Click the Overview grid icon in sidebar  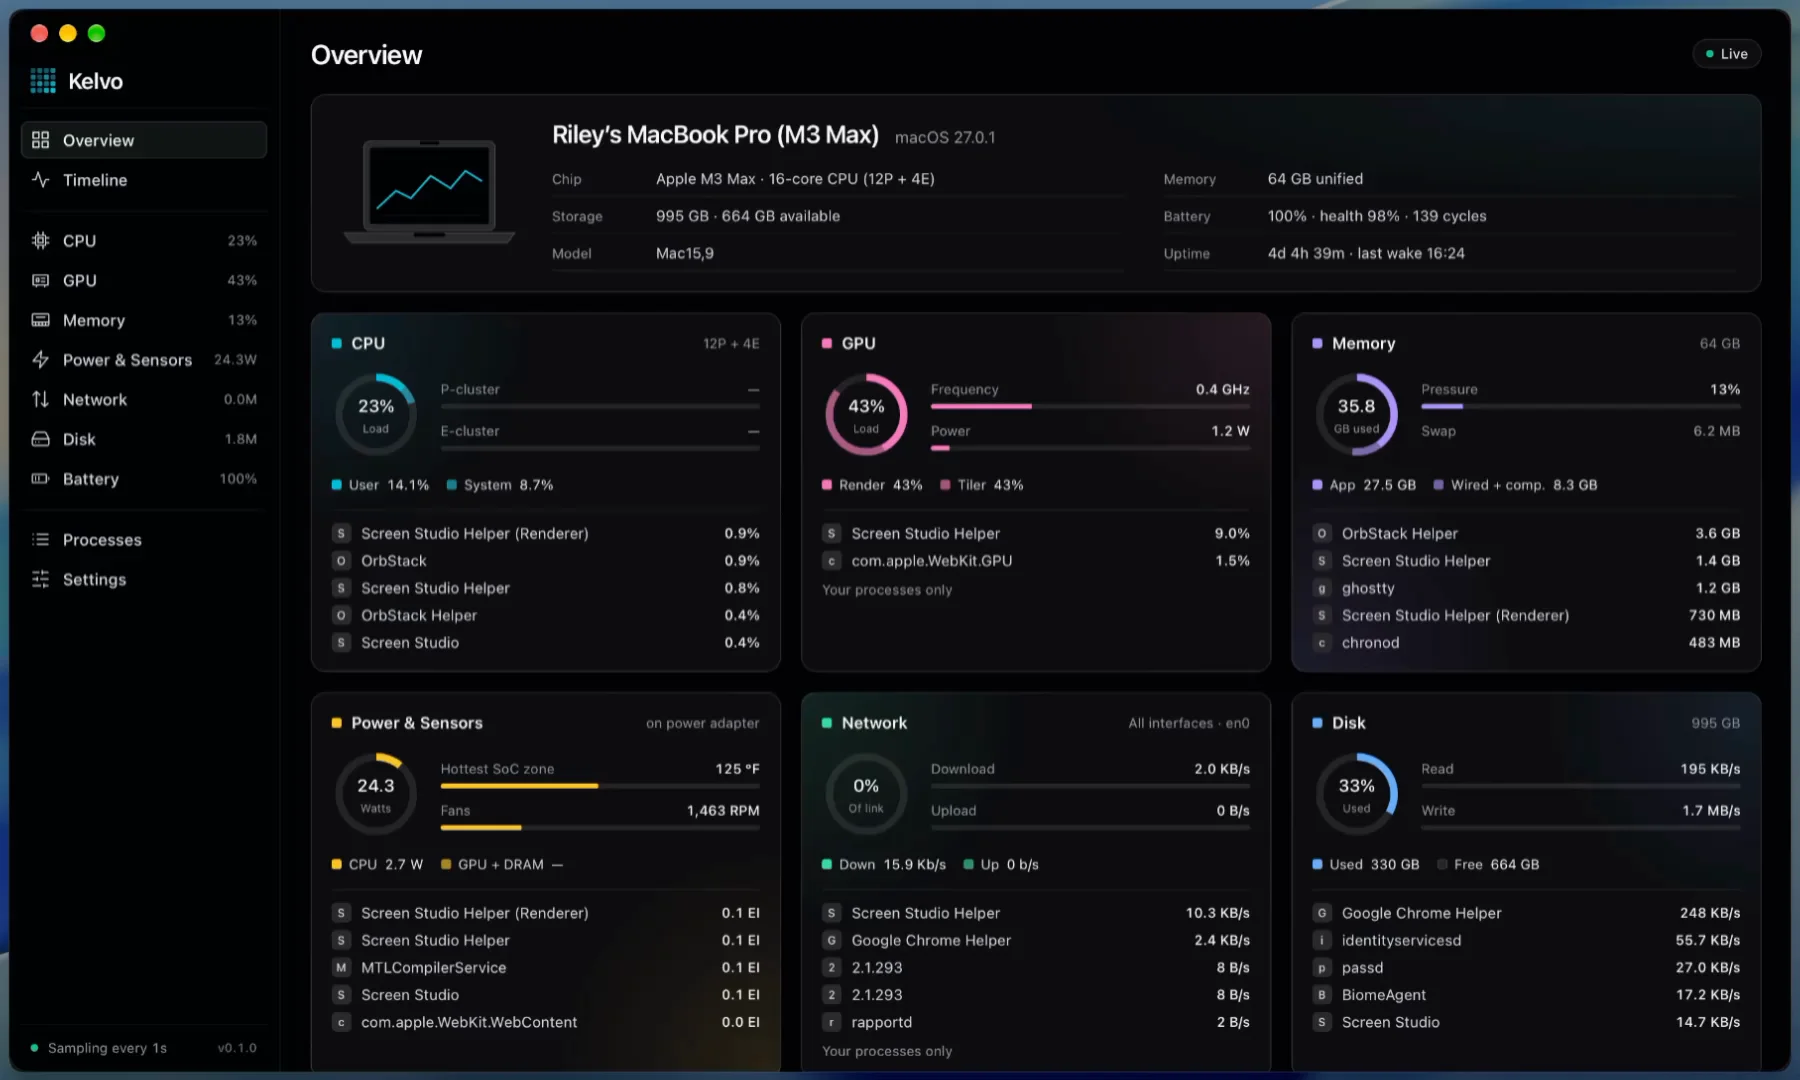(40, 140)
